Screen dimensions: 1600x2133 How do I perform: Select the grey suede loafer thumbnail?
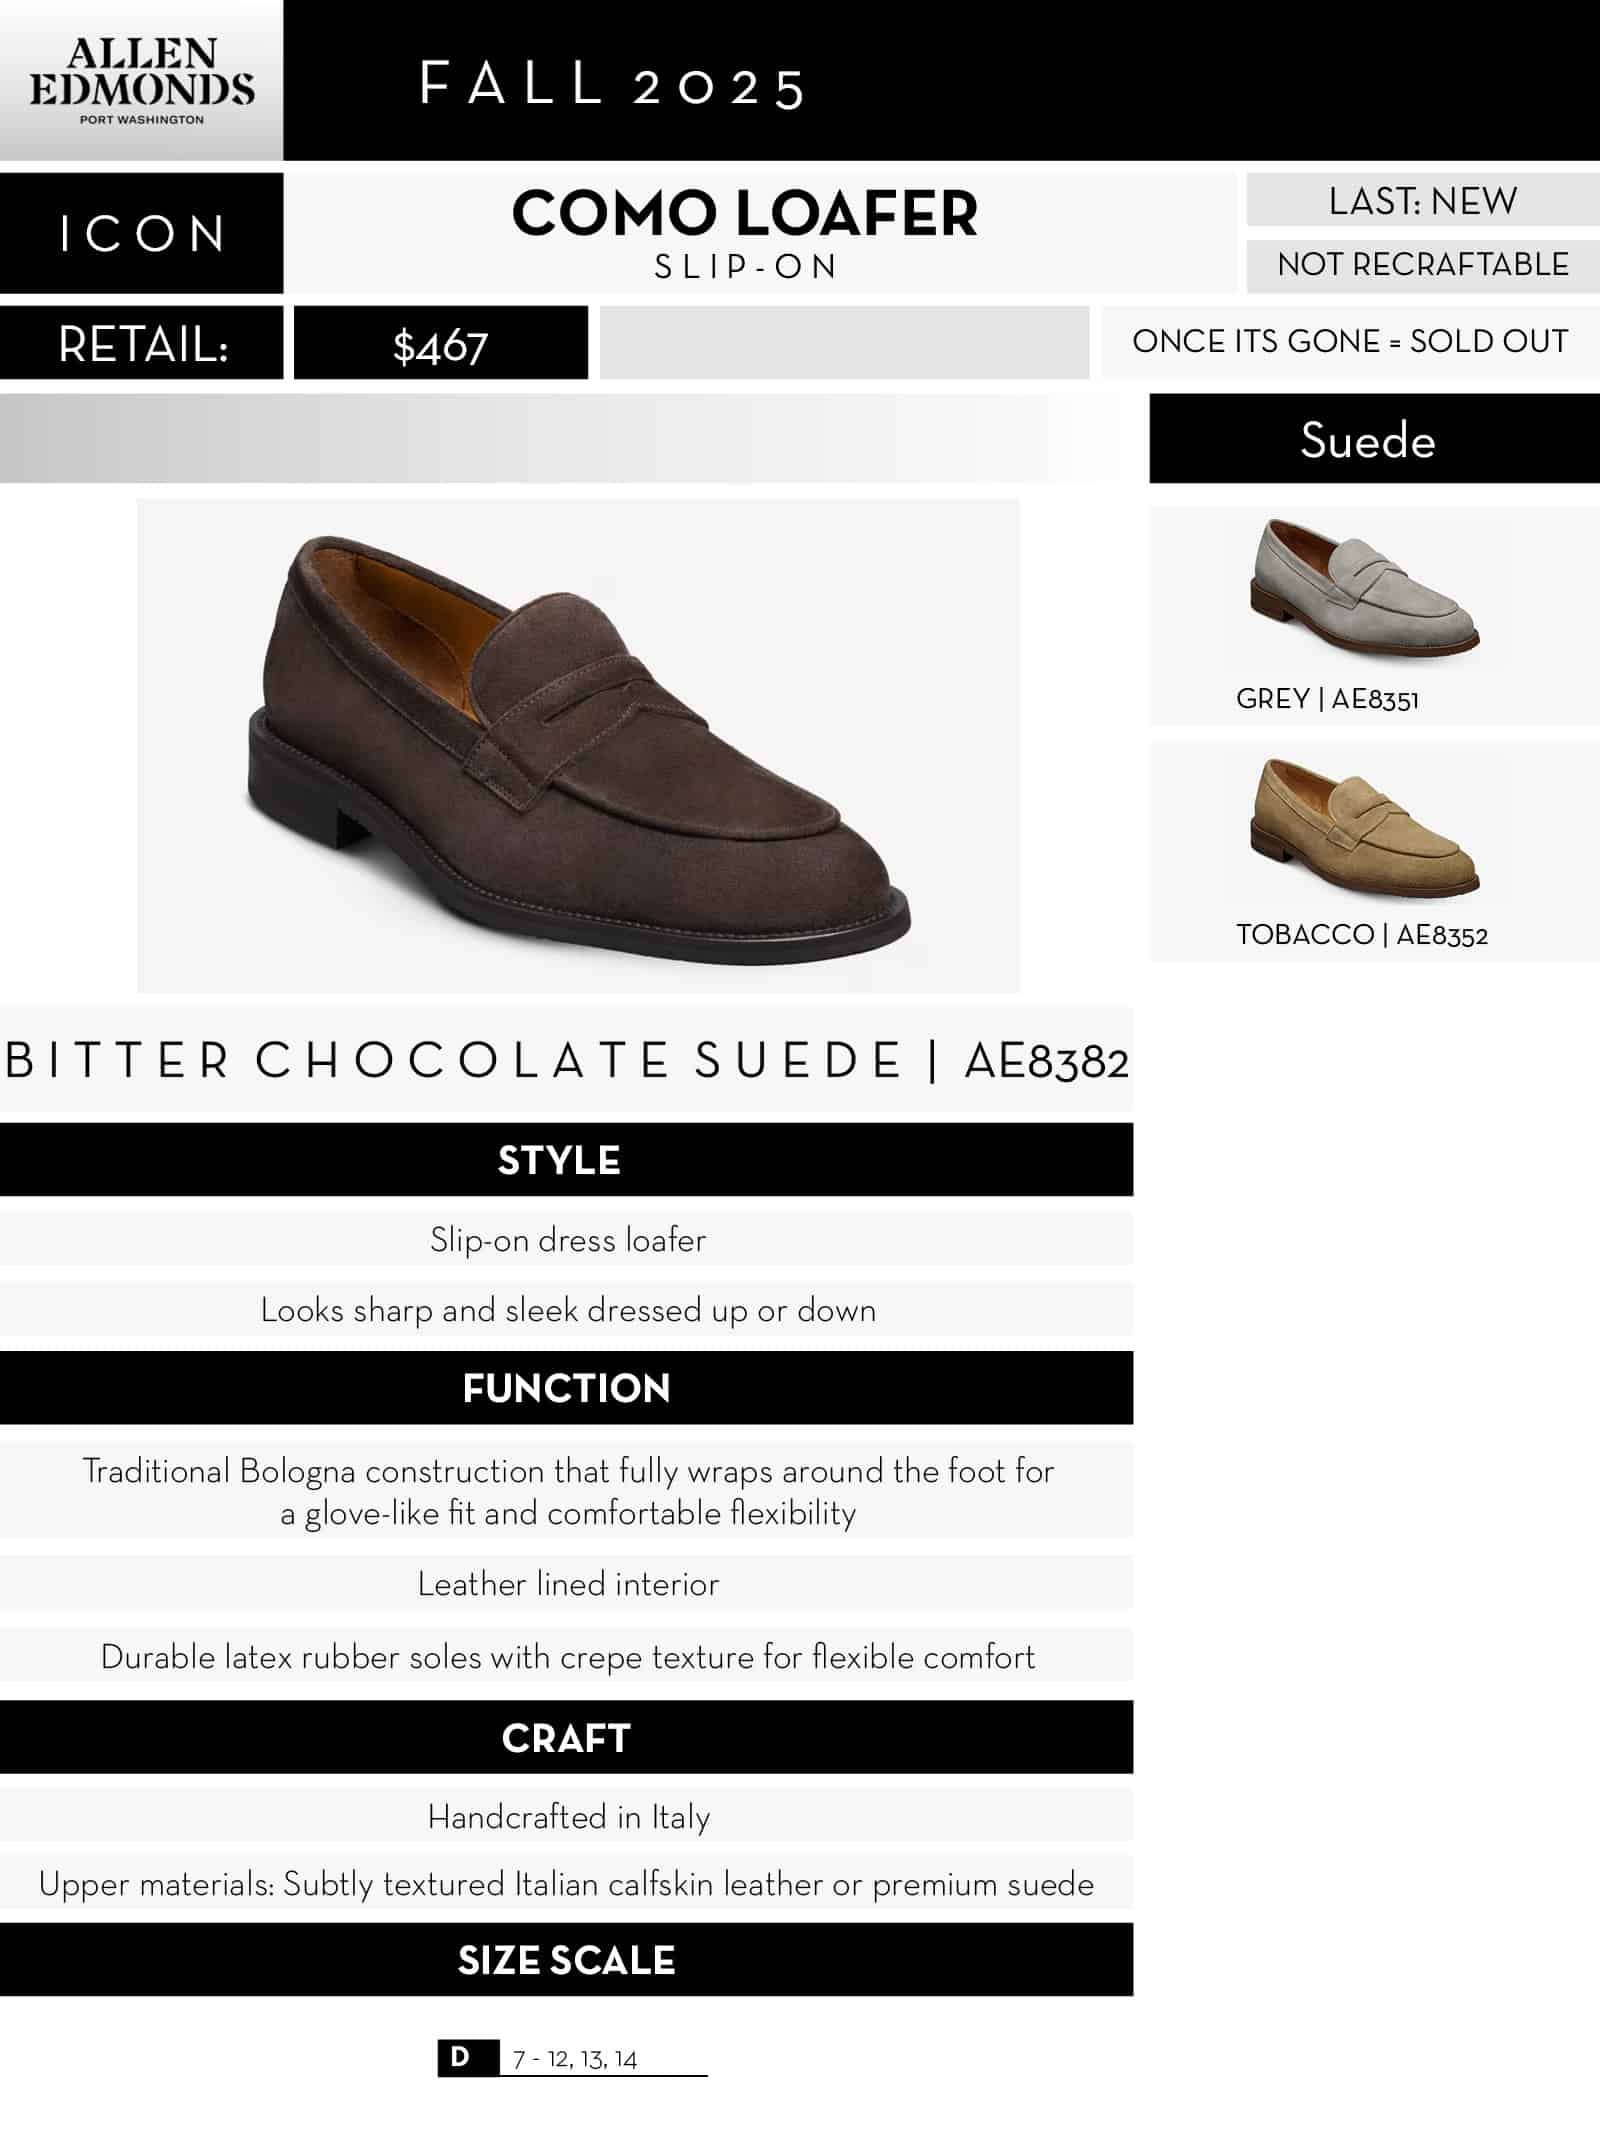tap(1364, 587)
